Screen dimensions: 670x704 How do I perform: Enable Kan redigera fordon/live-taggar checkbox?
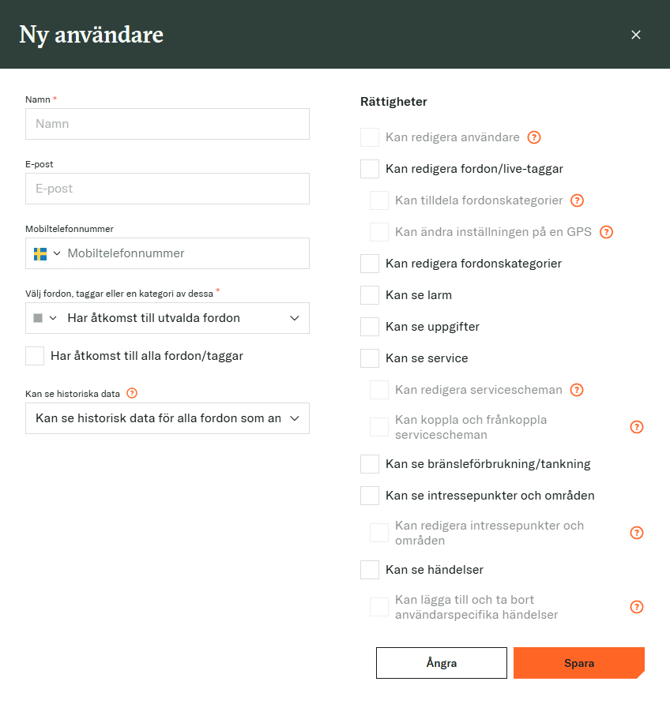370,169
